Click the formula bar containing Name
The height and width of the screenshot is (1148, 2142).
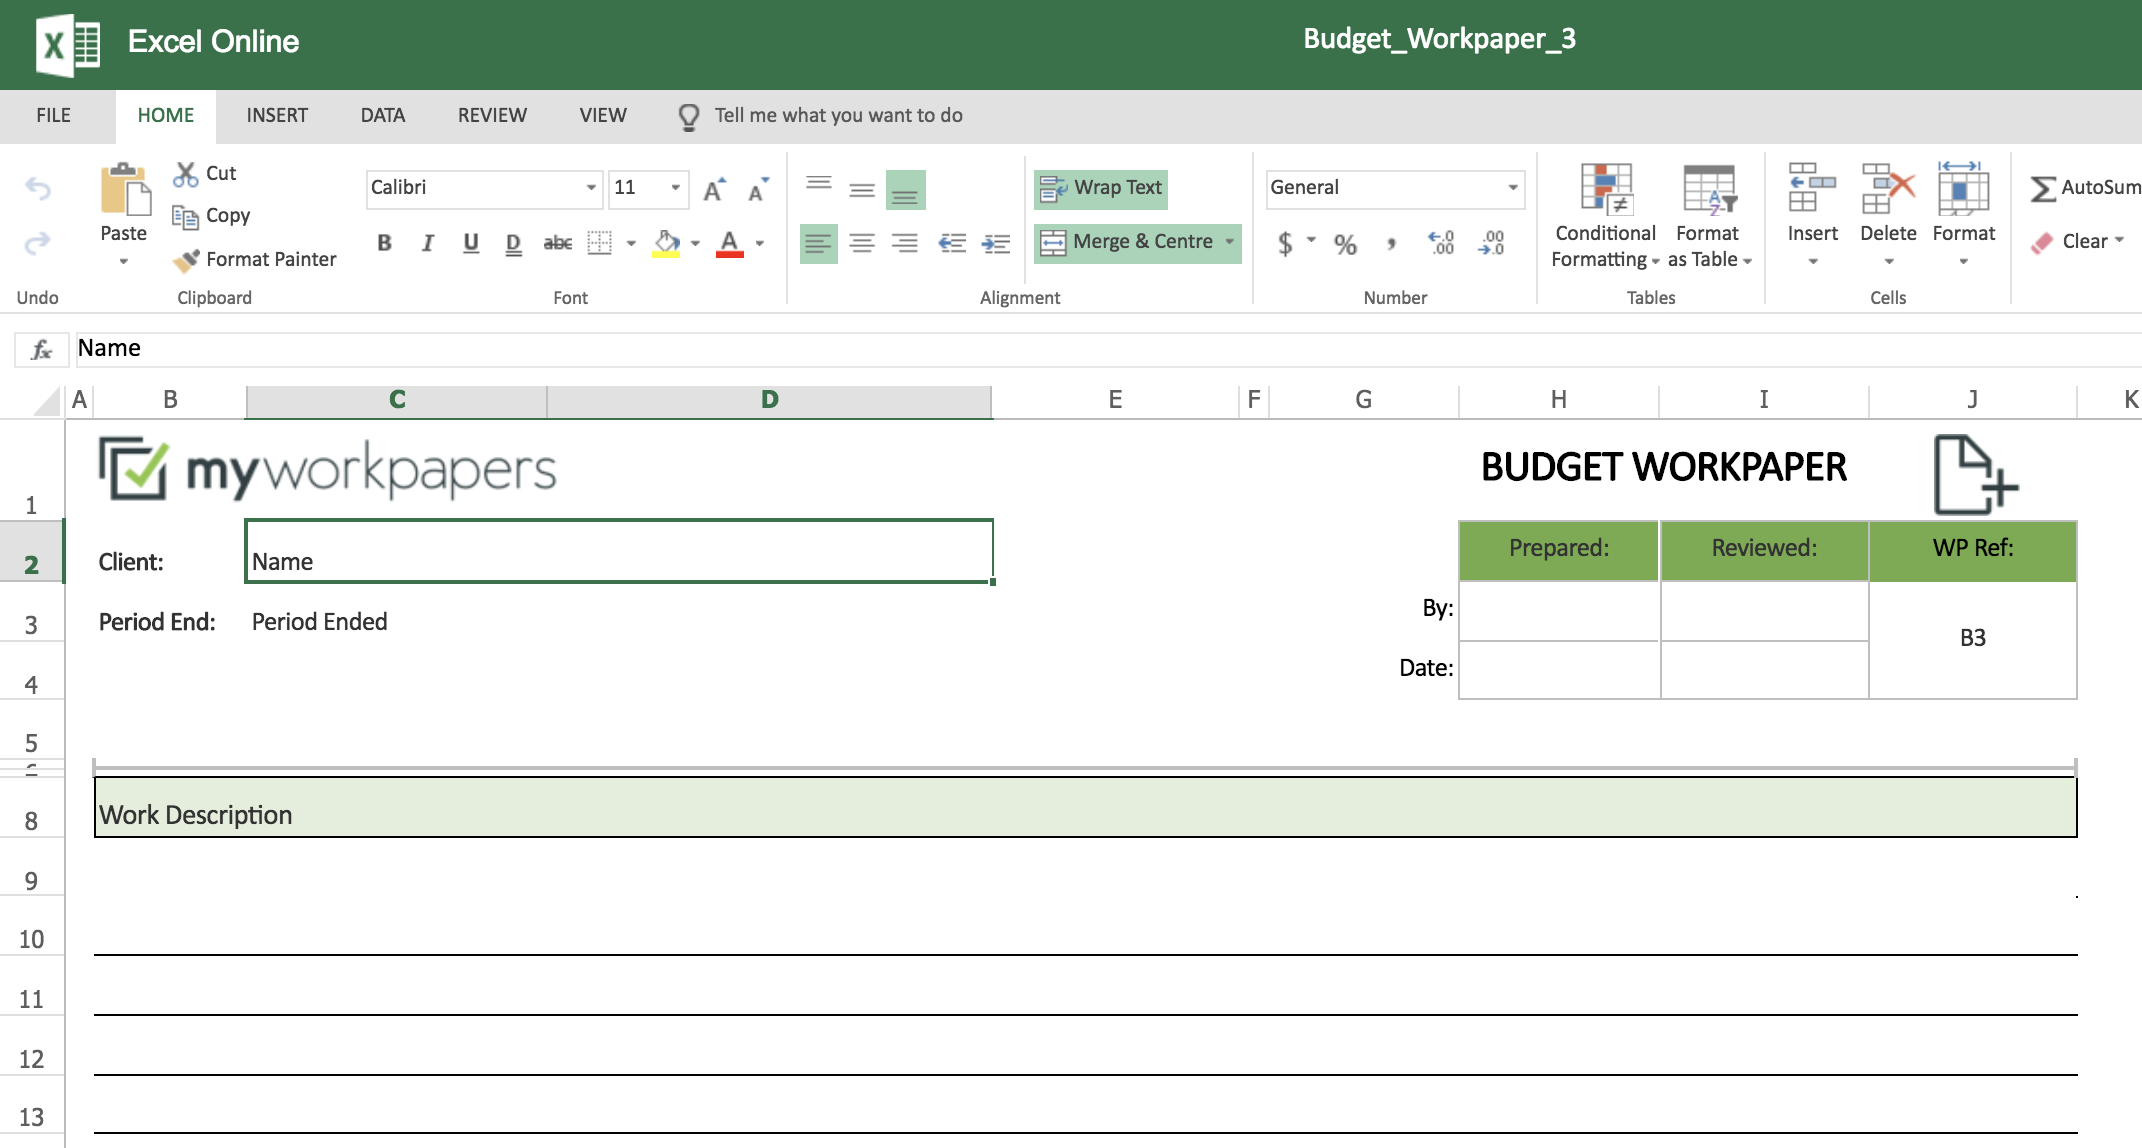pos(1108,349)
